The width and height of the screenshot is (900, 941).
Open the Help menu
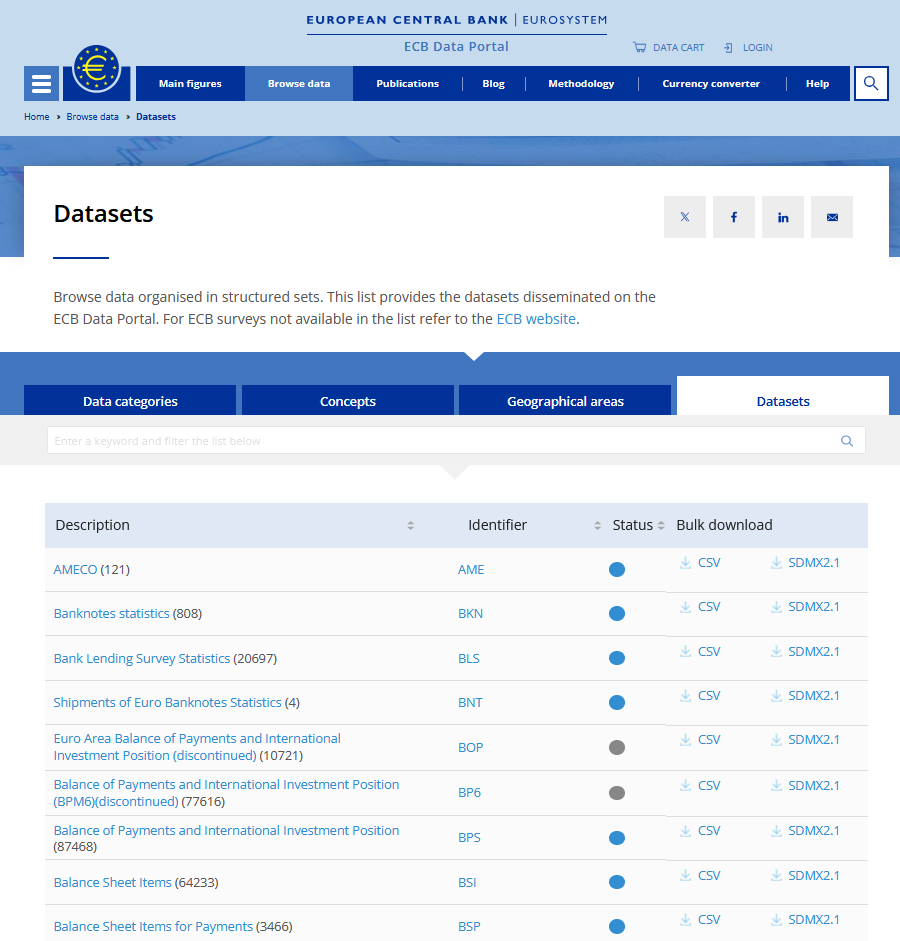pyautogui.click(x=817, y=83)
